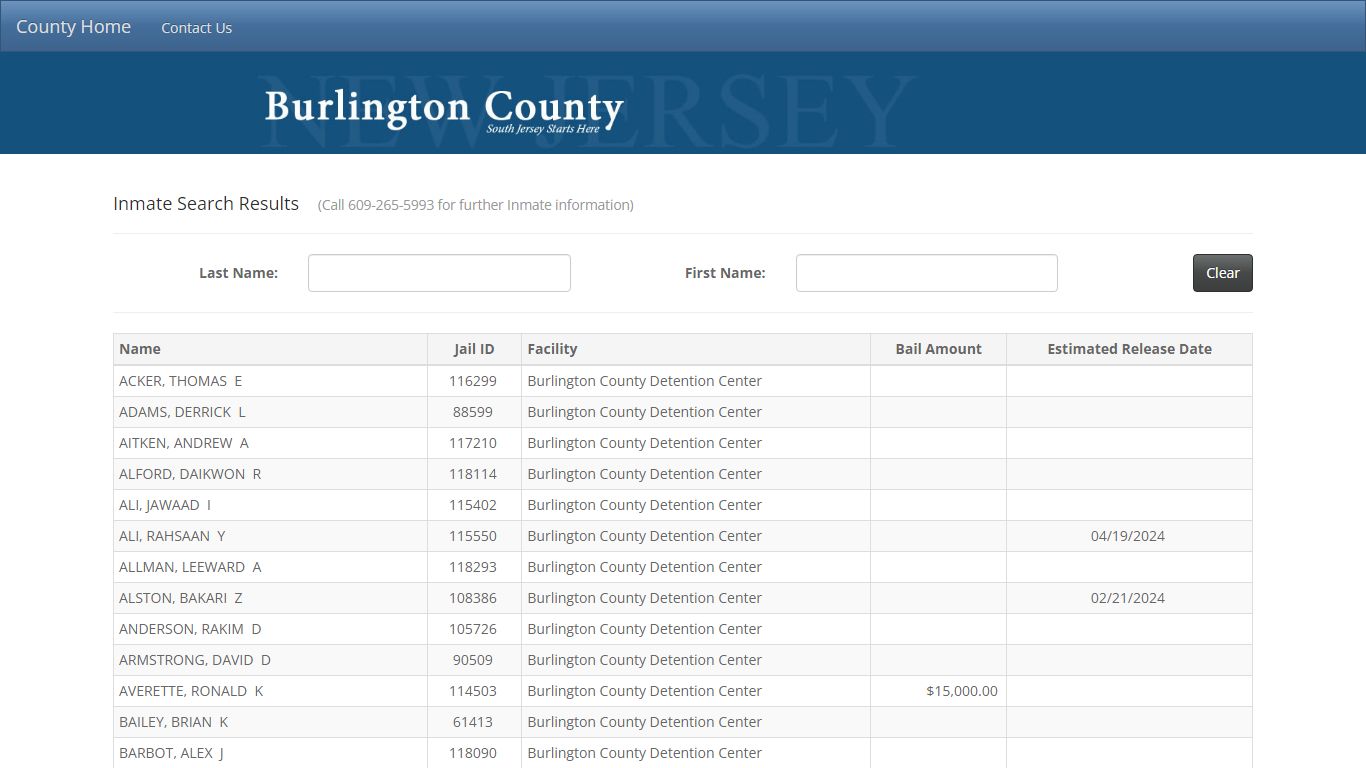Click Jail ID 115402

tap(473, 505)
